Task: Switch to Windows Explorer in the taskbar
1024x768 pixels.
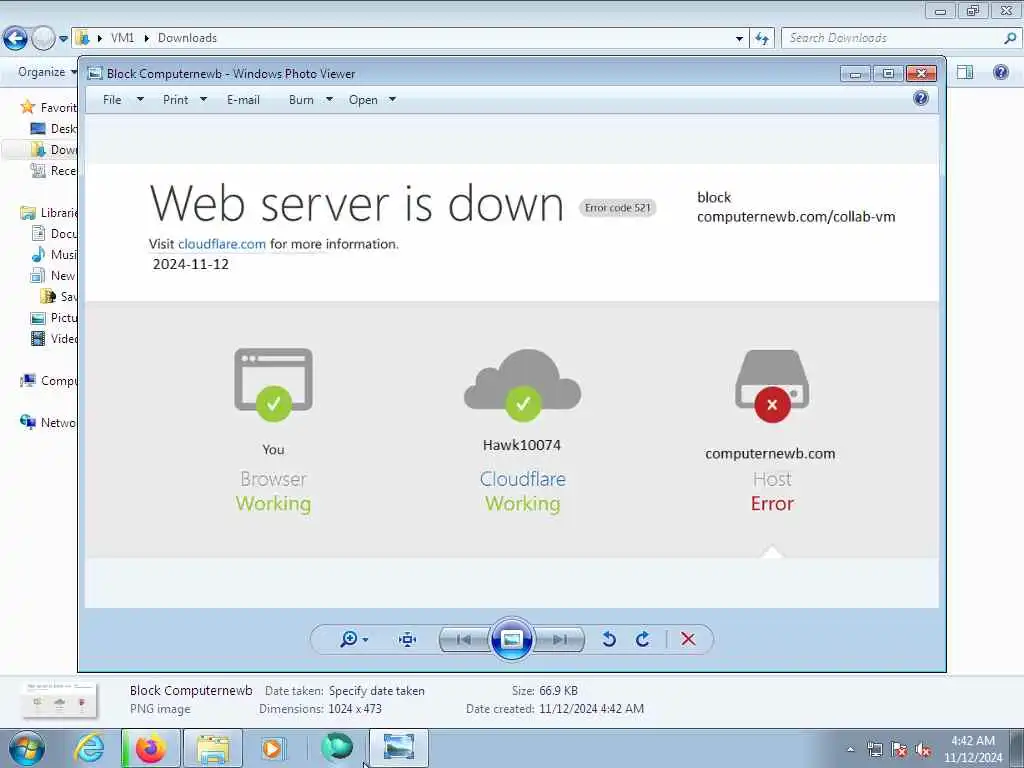Action: [213, 748]
